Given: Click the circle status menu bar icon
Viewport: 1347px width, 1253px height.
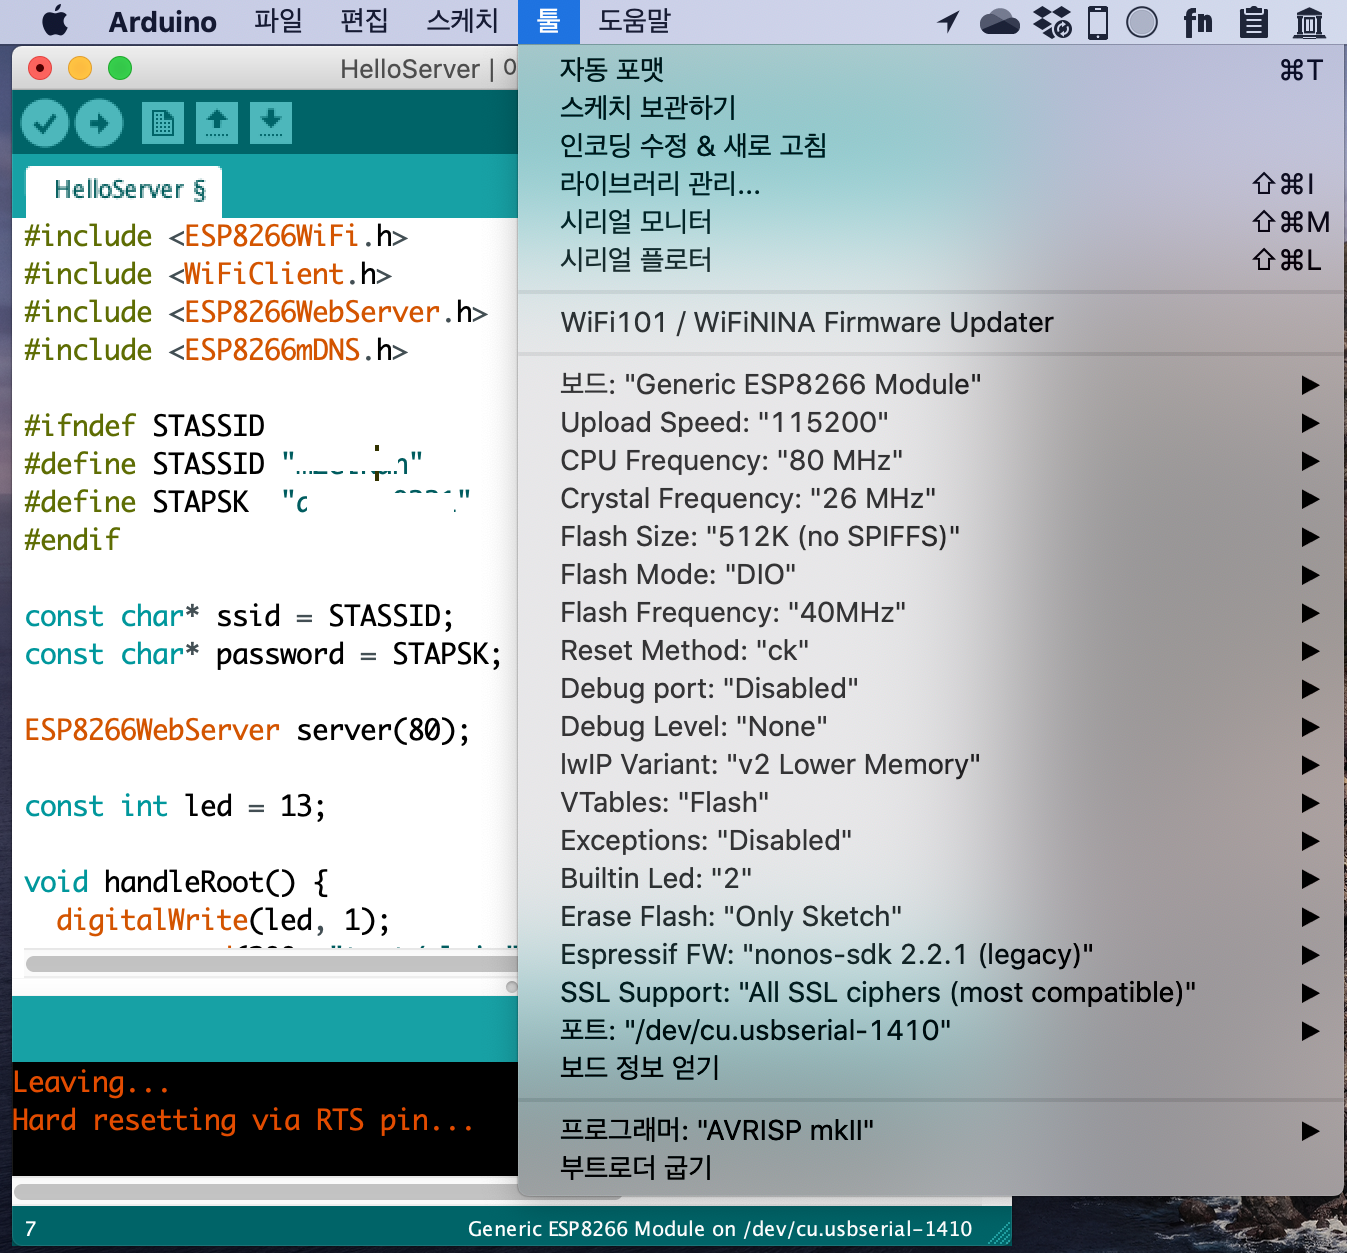Looking at the screenshot, I should (x=1142, y=22).
